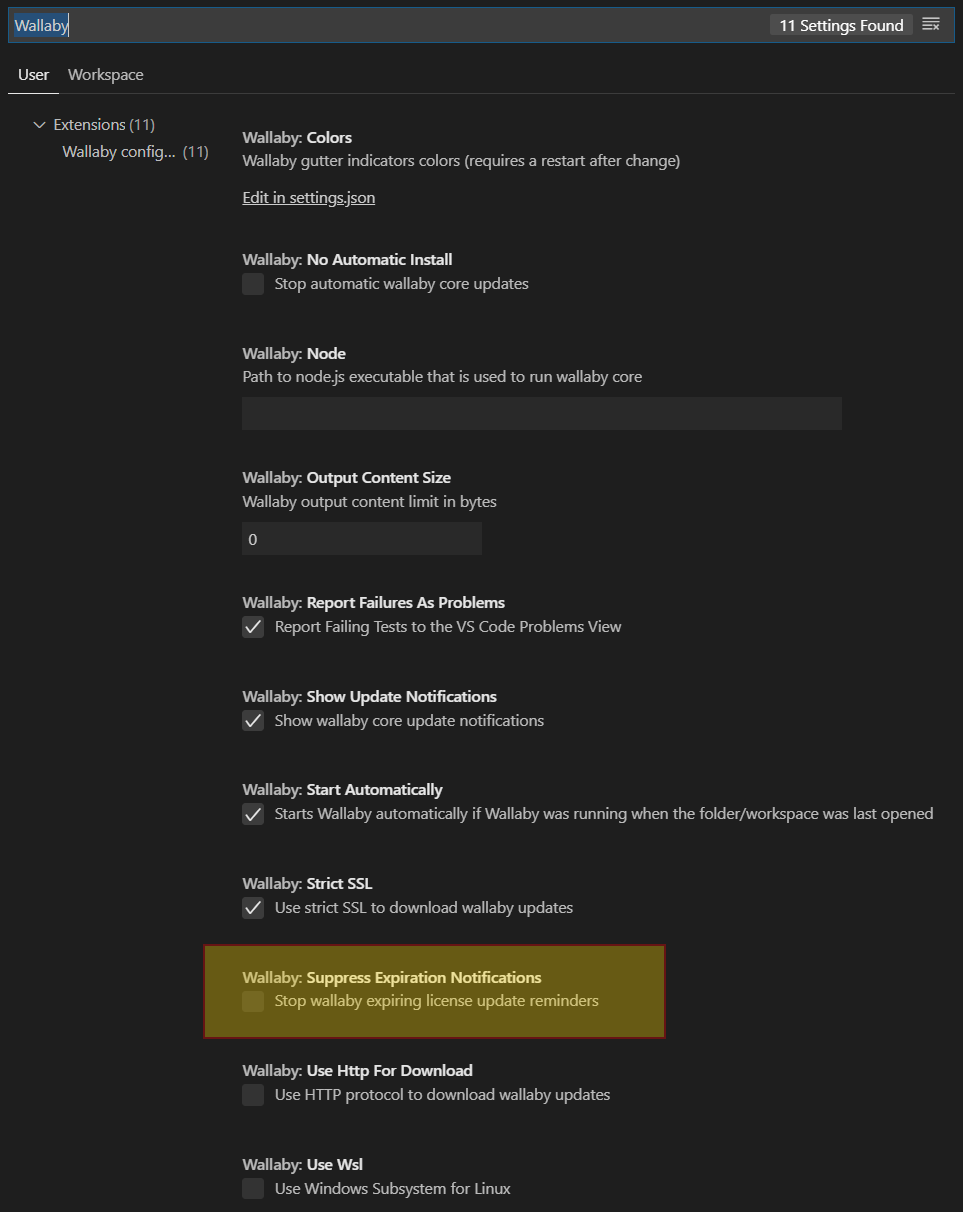963x1212 pixels.
Task: Switch to the Workspace tab
Action: 105,74
